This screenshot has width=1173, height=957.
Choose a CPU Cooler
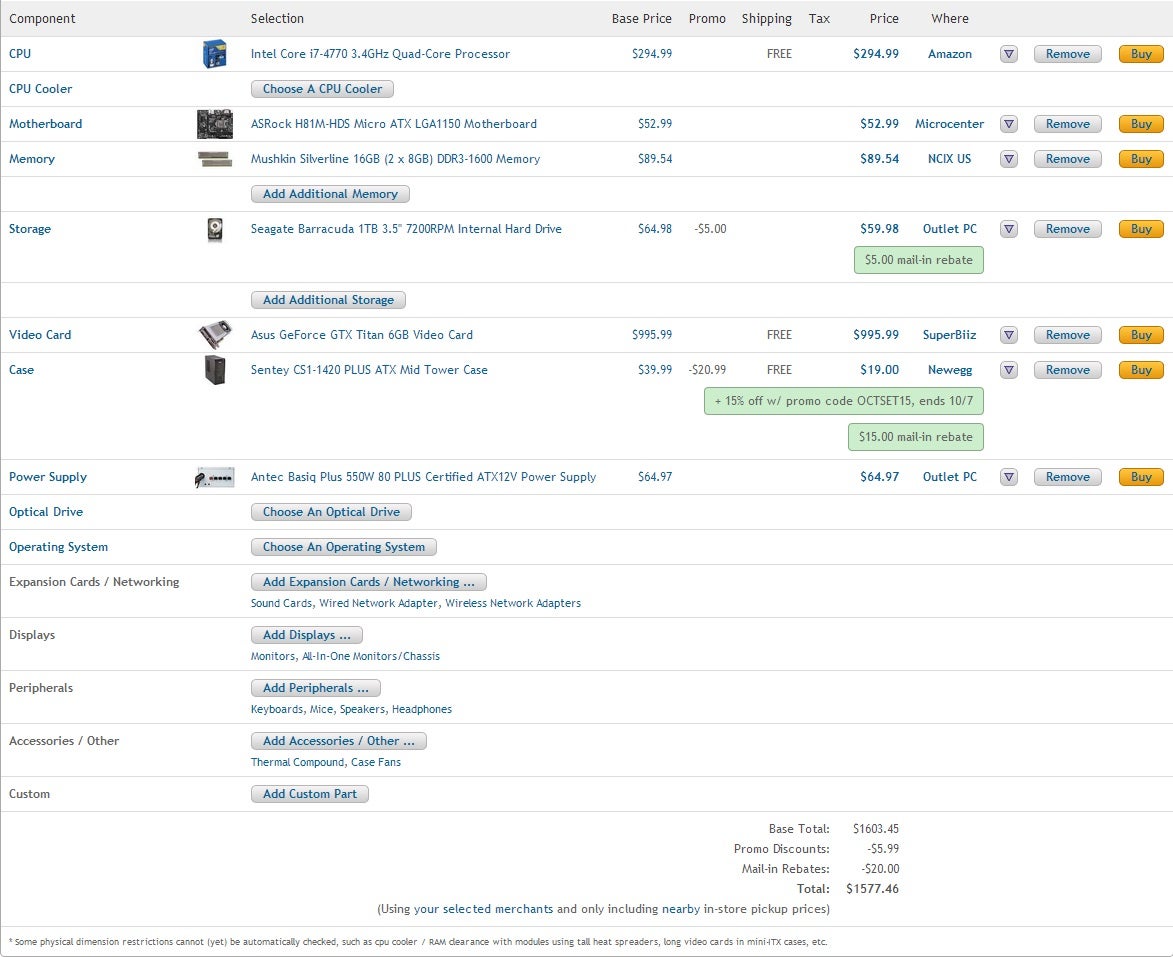point(322,89)
